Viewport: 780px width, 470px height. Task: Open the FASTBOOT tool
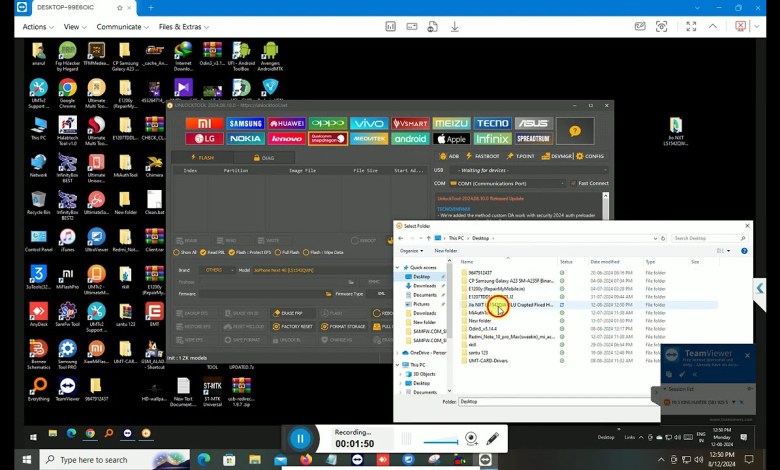(x=483, y=156)
